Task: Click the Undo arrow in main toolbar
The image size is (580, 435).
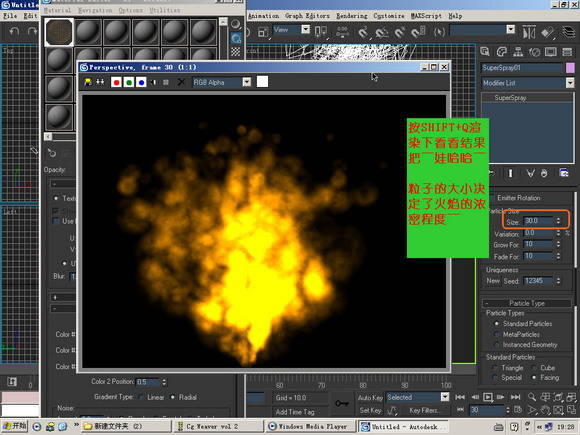Action: [14, 31]
